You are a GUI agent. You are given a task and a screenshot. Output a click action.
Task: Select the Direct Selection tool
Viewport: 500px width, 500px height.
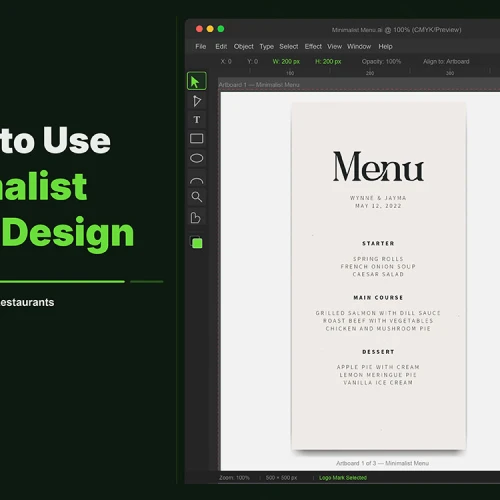click(197, 101)
